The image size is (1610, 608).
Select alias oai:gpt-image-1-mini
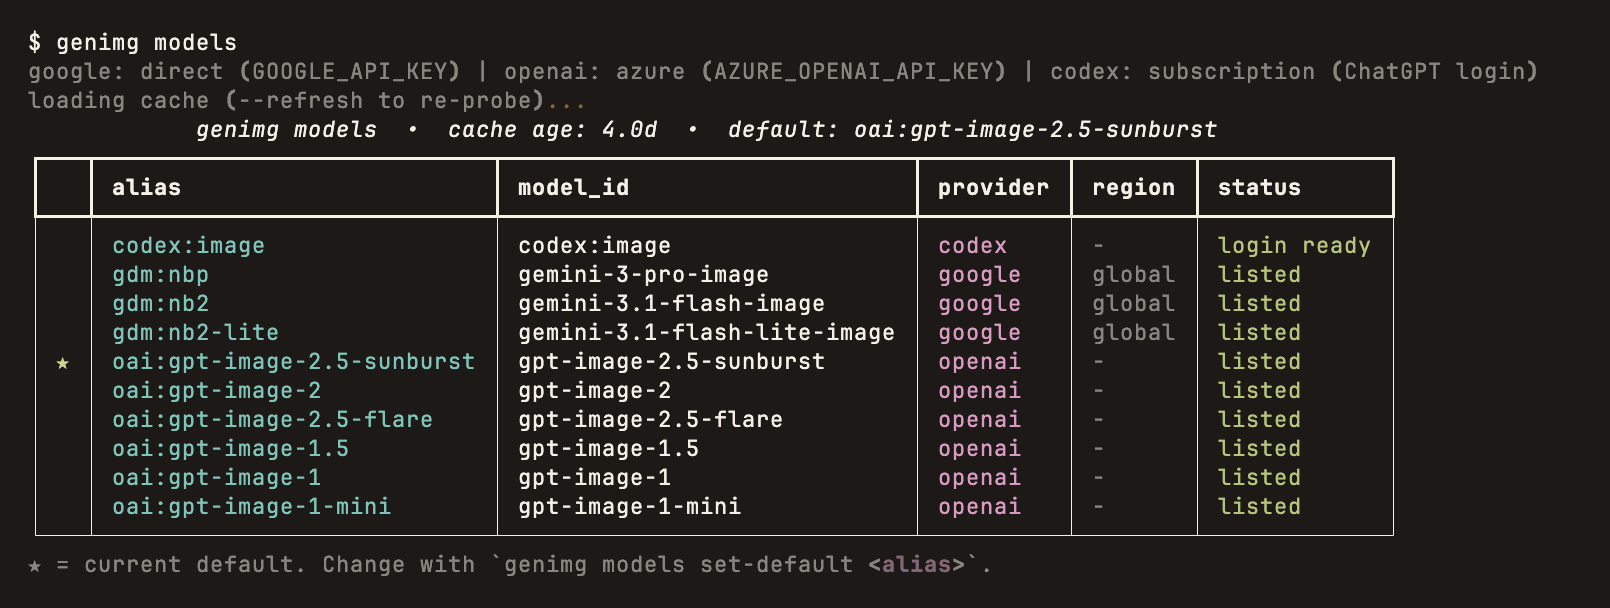[251, 507]
